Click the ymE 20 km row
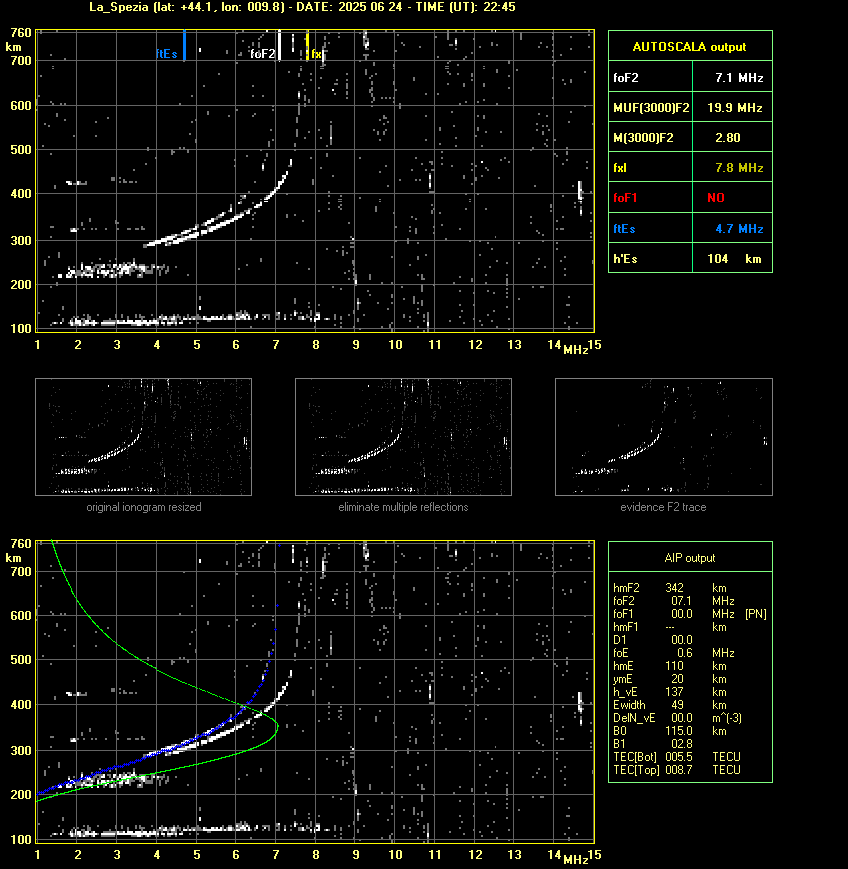The height and width of the screenshot is (869, 848). click(x=670, y=679)
